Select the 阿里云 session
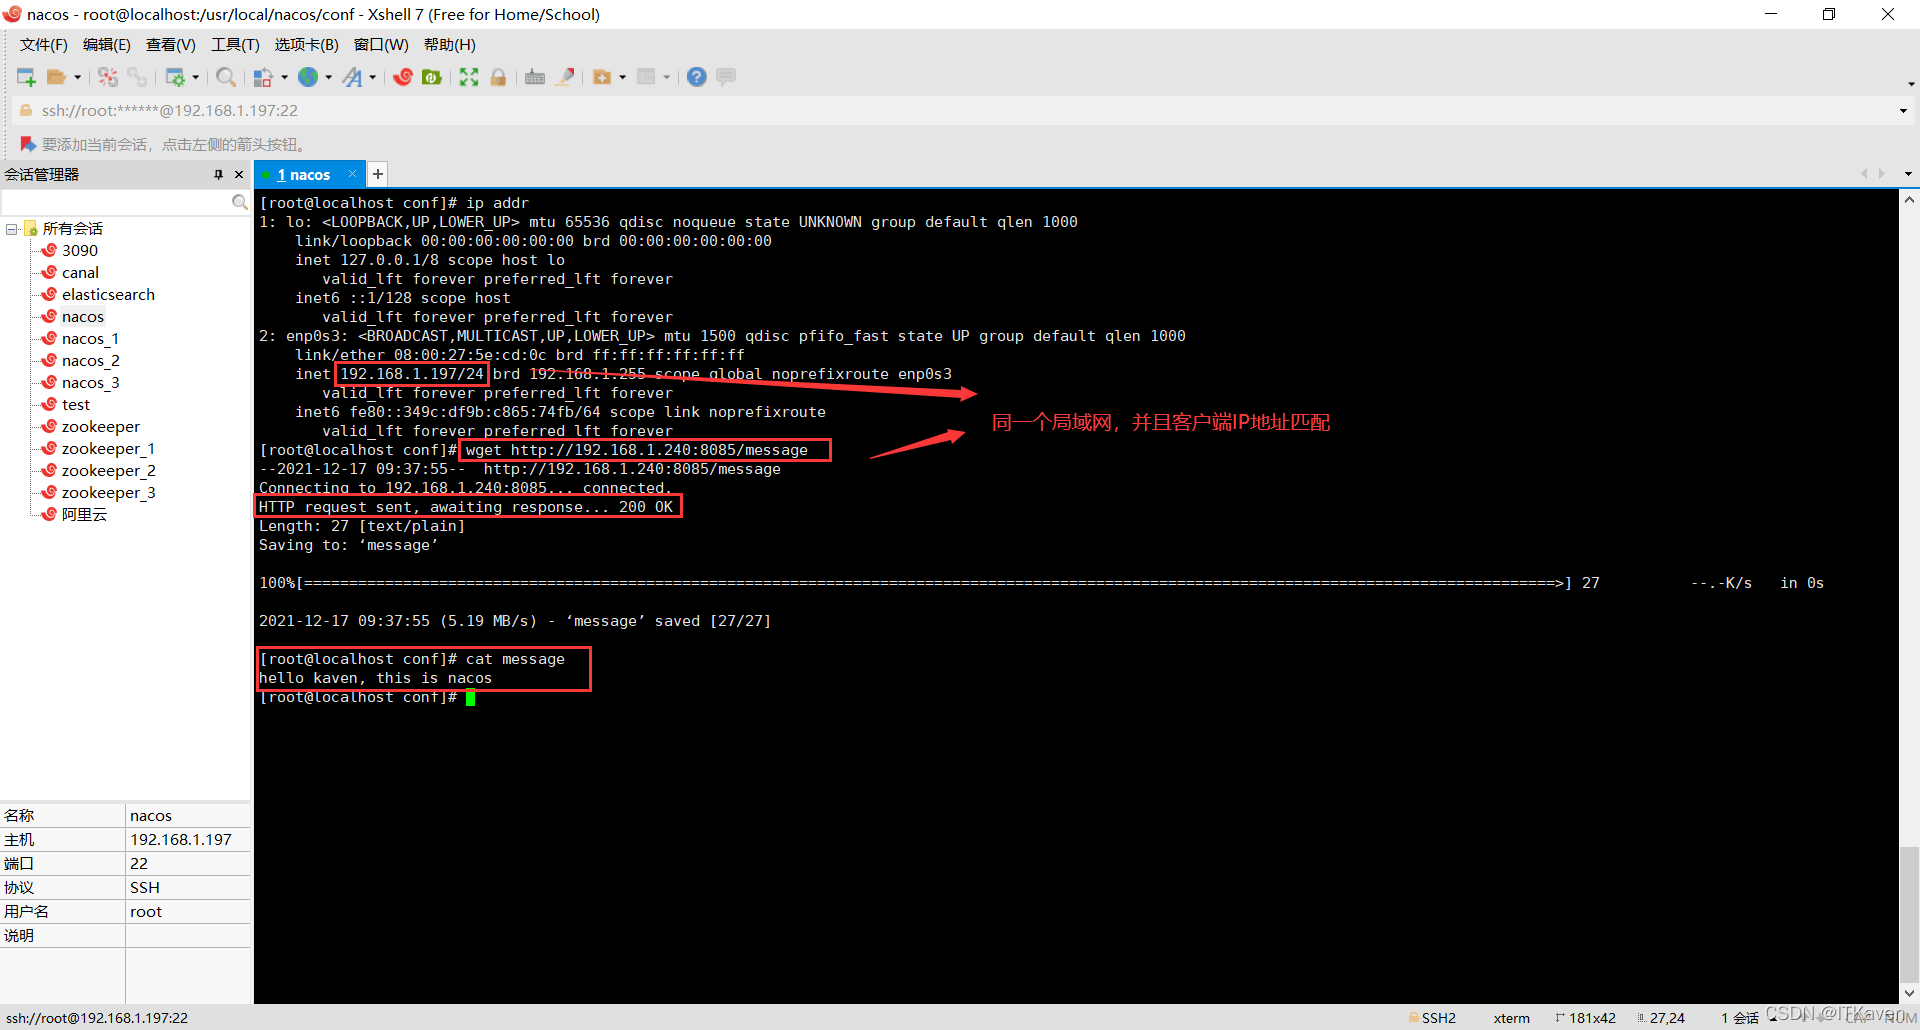This screenshot has height=1030, width=1920. [84, 515]
